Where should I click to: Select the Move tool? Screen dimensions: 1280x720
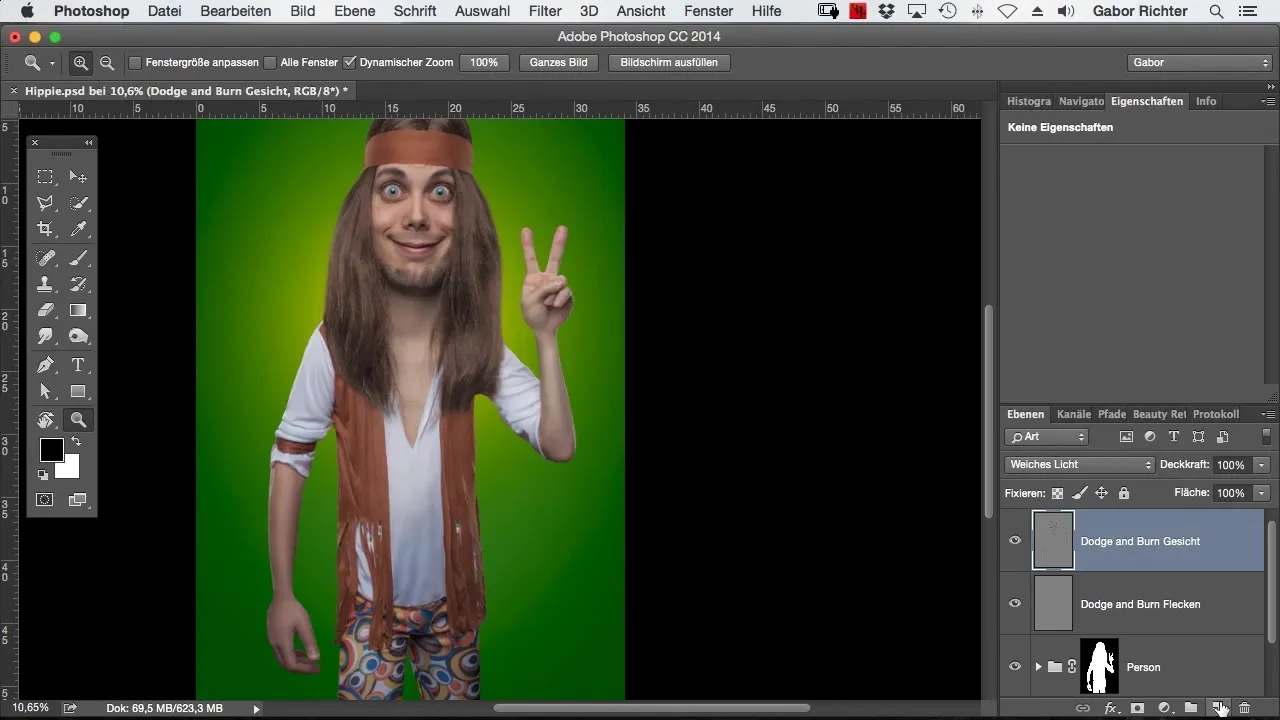(78, 177)
